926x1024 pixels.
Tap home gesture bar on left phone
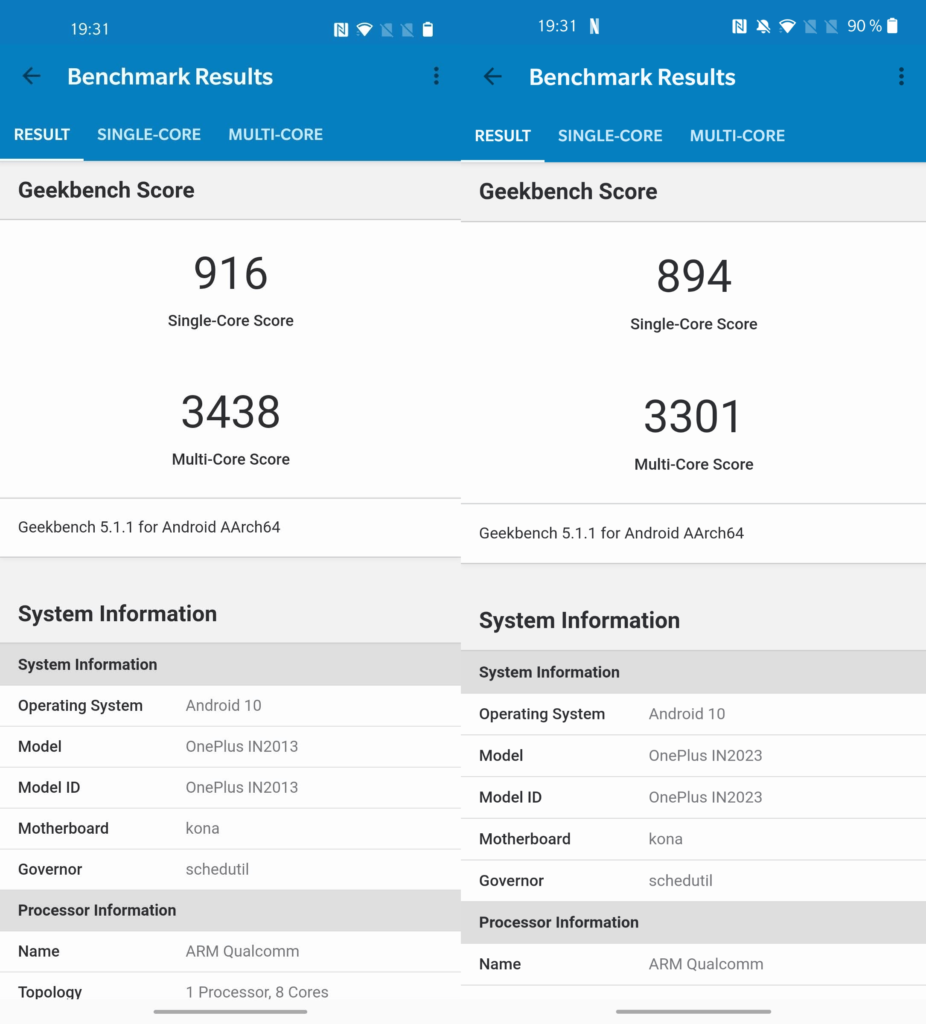coord(231,1012)
